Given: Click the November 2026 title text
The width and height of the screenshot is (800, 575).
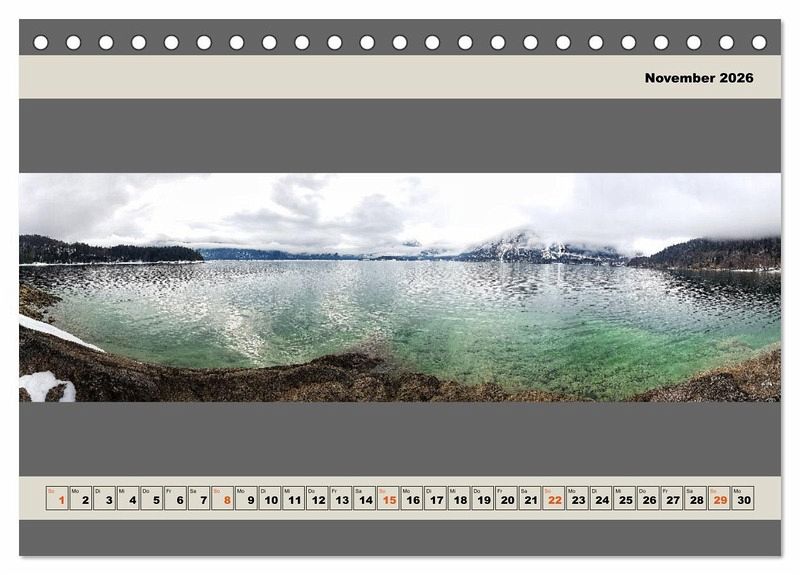Looking at the screenshot, I should [x=698, y=78].
